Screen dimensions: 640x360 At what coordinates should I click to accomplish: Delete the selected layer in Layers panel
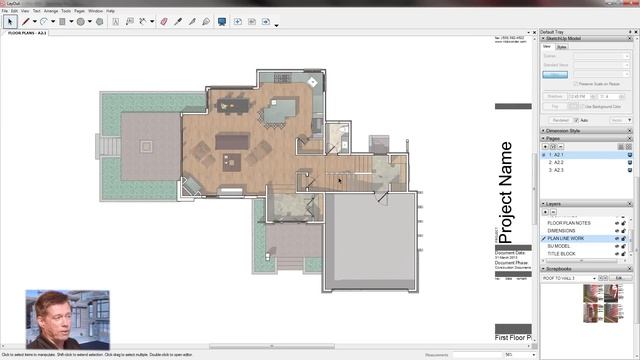(x=553, y=212)
